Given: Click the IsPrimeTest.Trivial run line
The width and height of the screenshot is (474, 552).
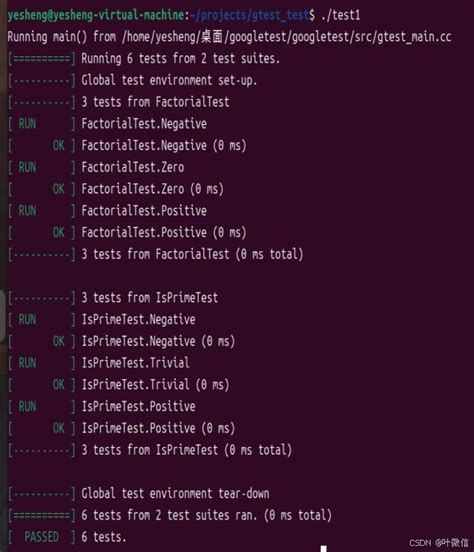Looking at the screenshot, I should pyautogui.click(x=135, y=363).
